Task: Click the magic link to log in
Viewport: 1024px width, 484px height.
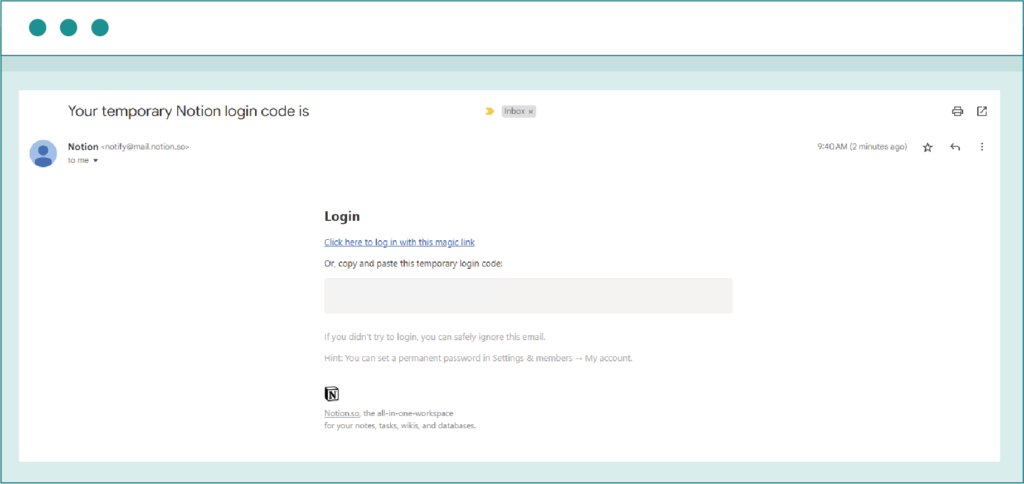Action: 399,242
